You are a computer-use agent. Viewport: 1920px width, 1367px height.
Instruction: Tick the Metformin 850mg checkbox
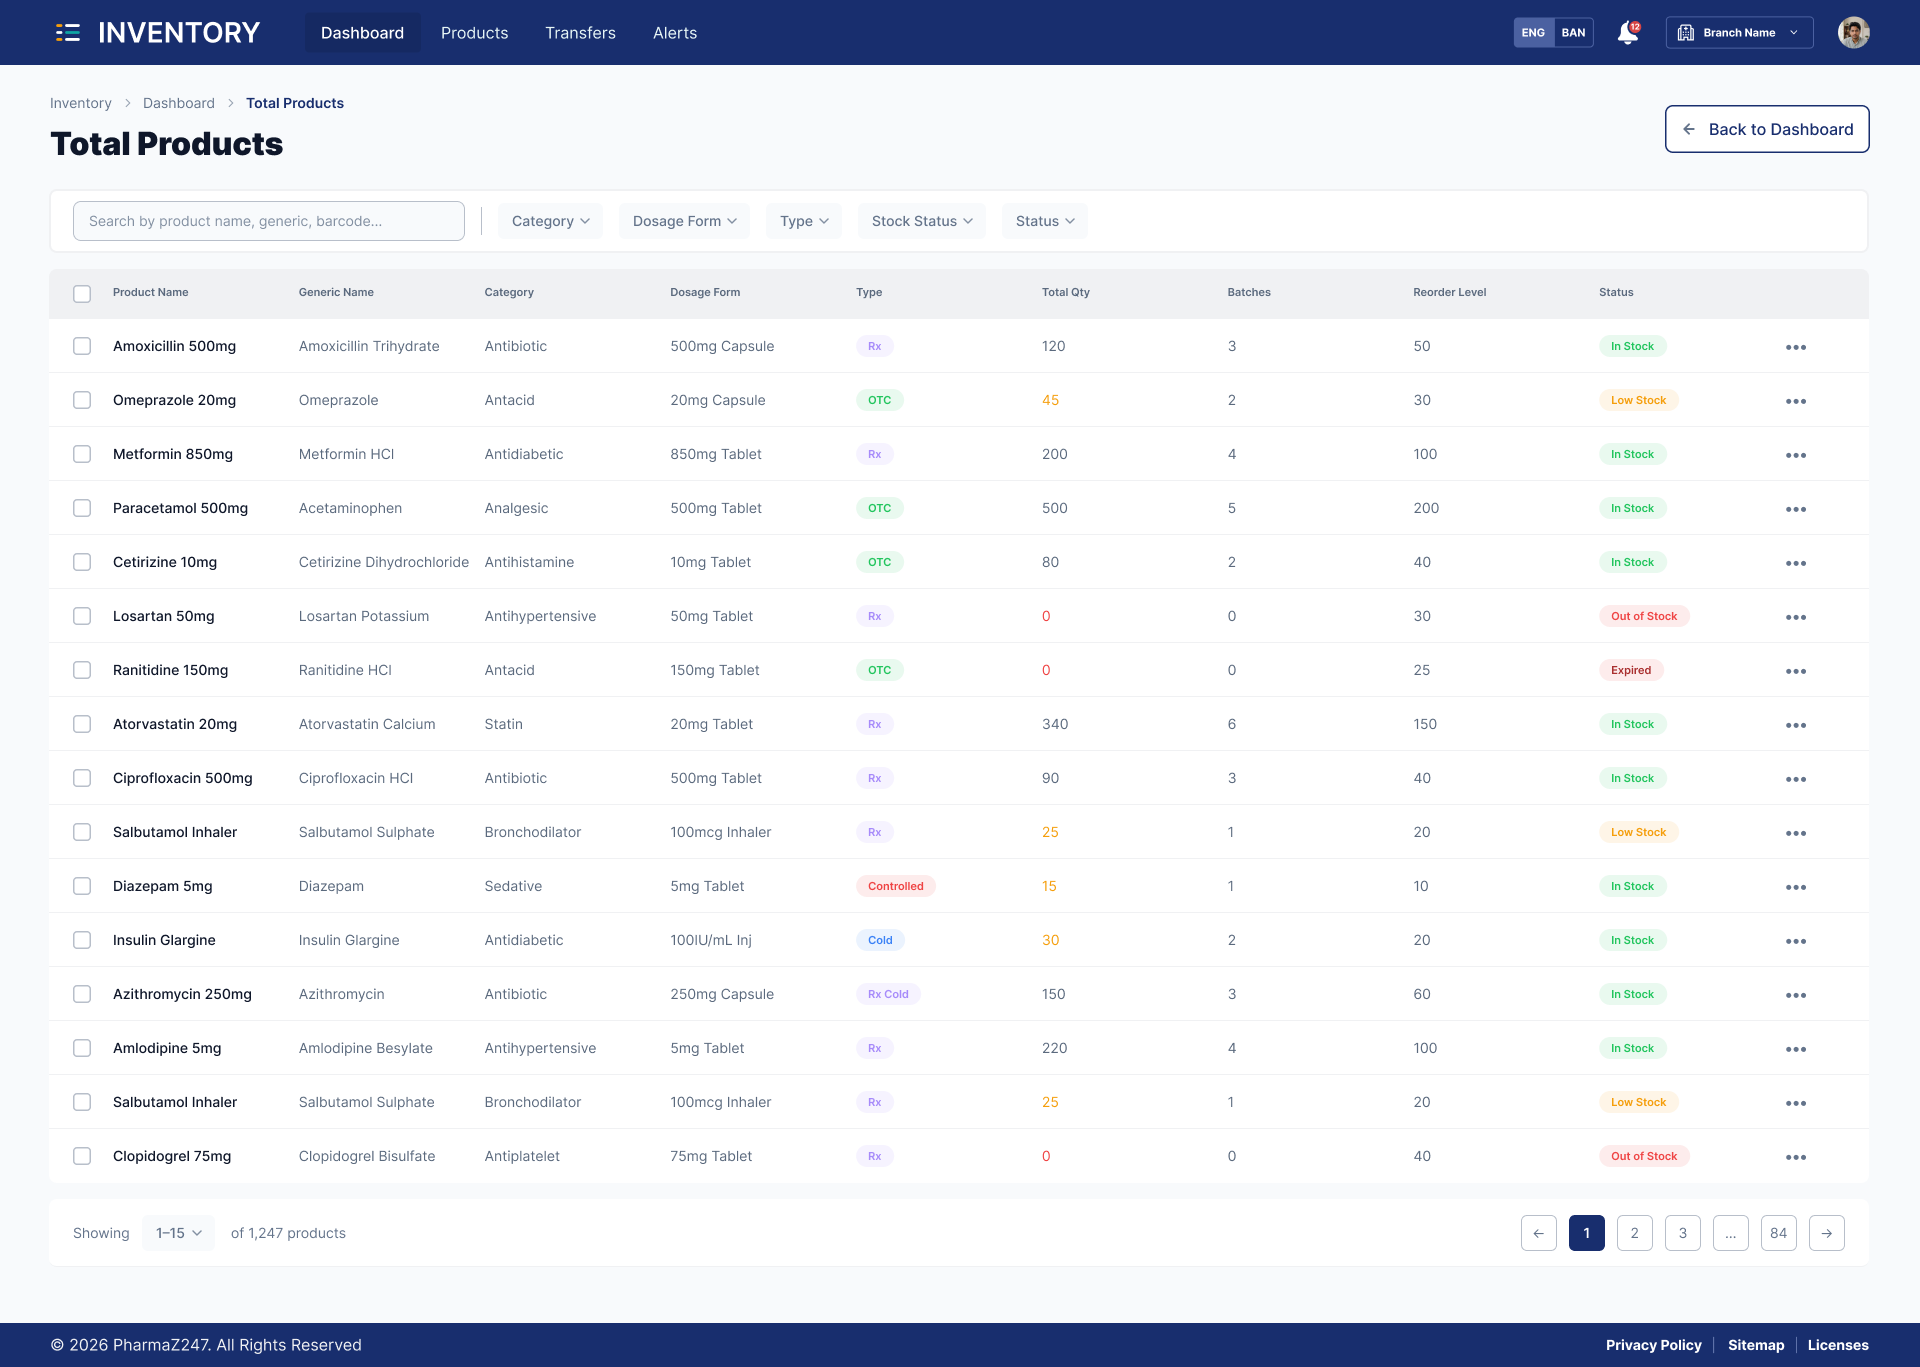click(x=82, y=454)
